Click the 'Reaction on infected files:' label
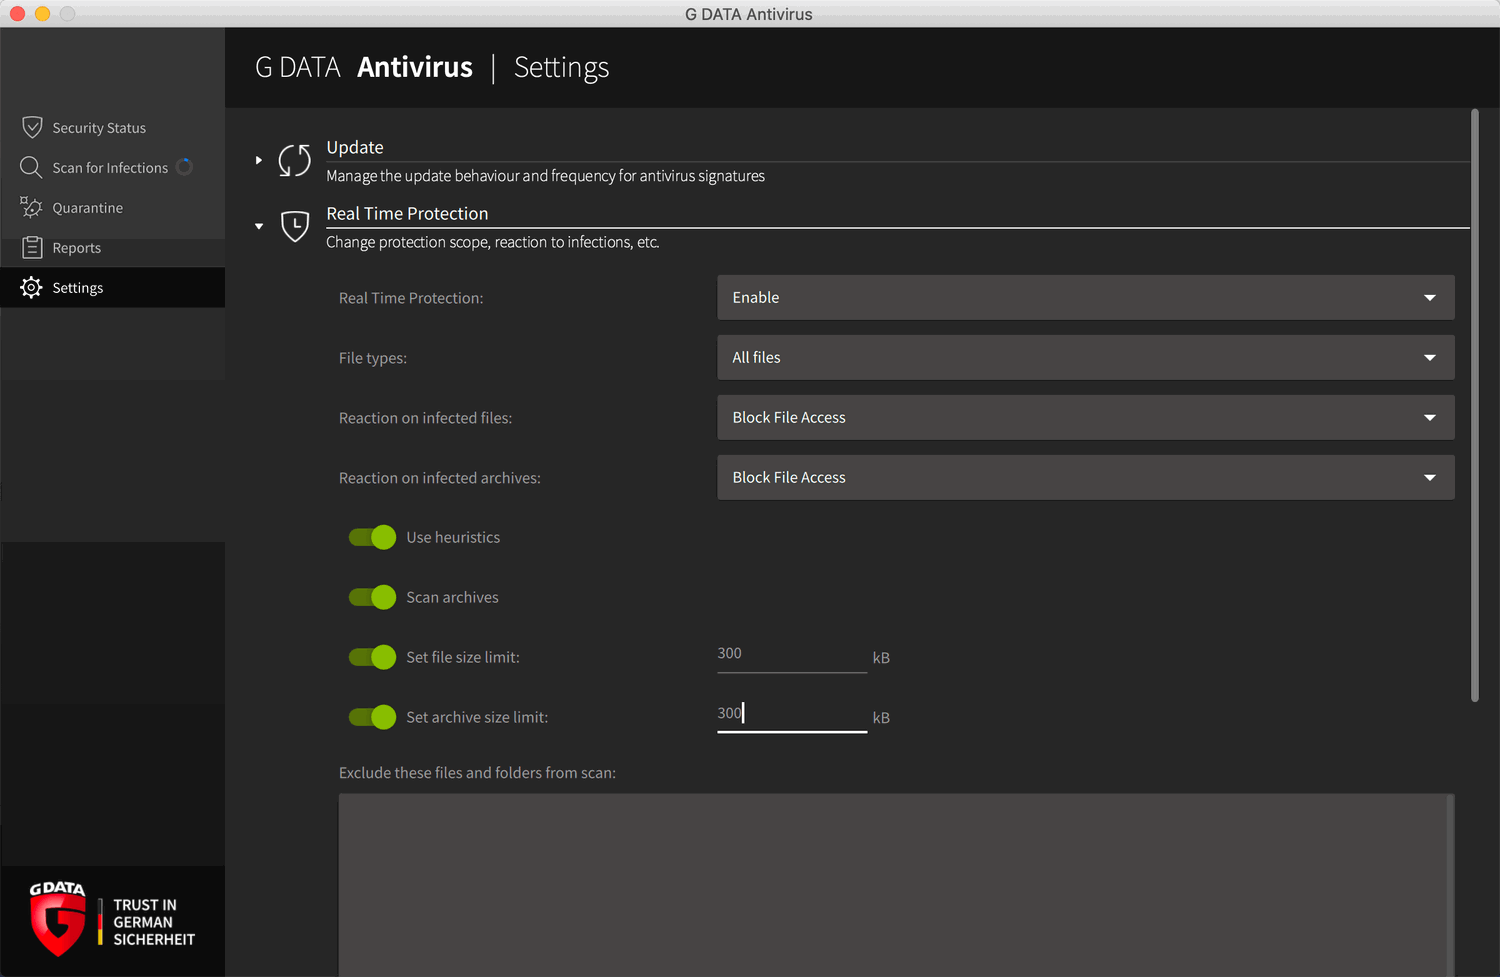Image resolution: width=1500 pixels, height=977 pixels. [425, 418]
